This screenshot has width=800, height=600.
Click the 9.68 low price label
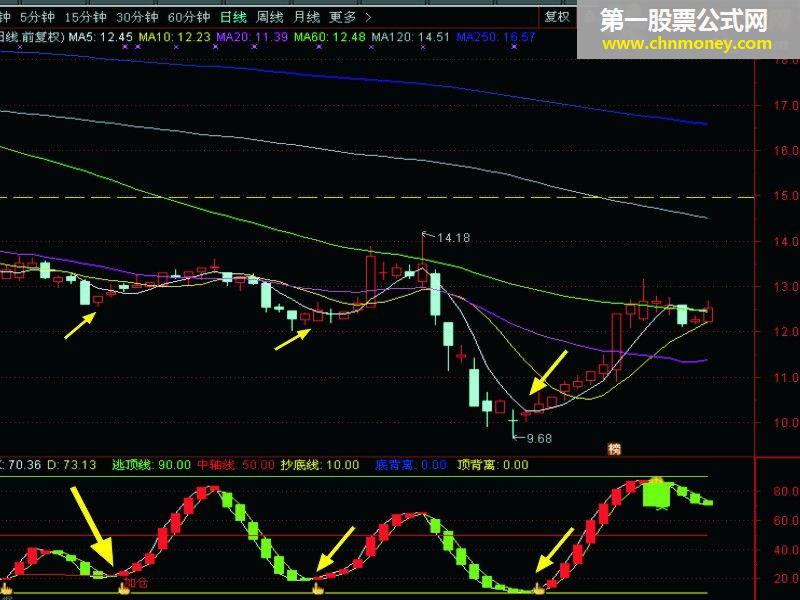click(539, 438)
